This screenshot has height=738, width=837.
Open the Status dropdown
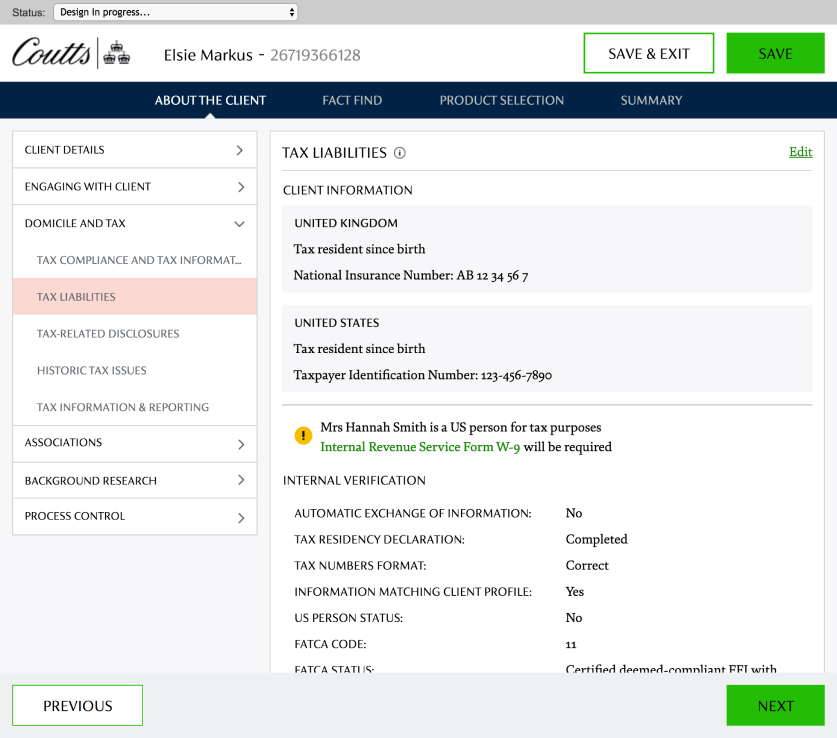[176, 12]
